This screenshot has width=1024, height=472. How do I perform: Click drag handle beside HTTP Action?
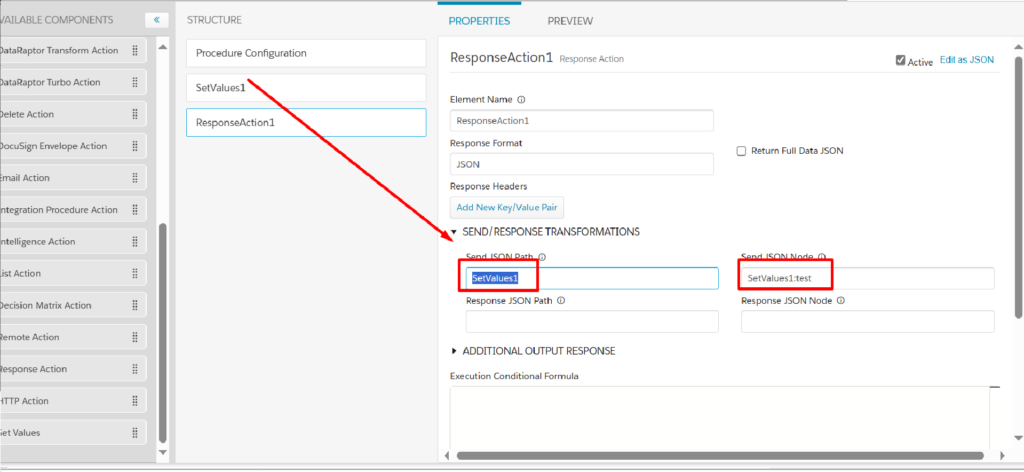[135, 401]
